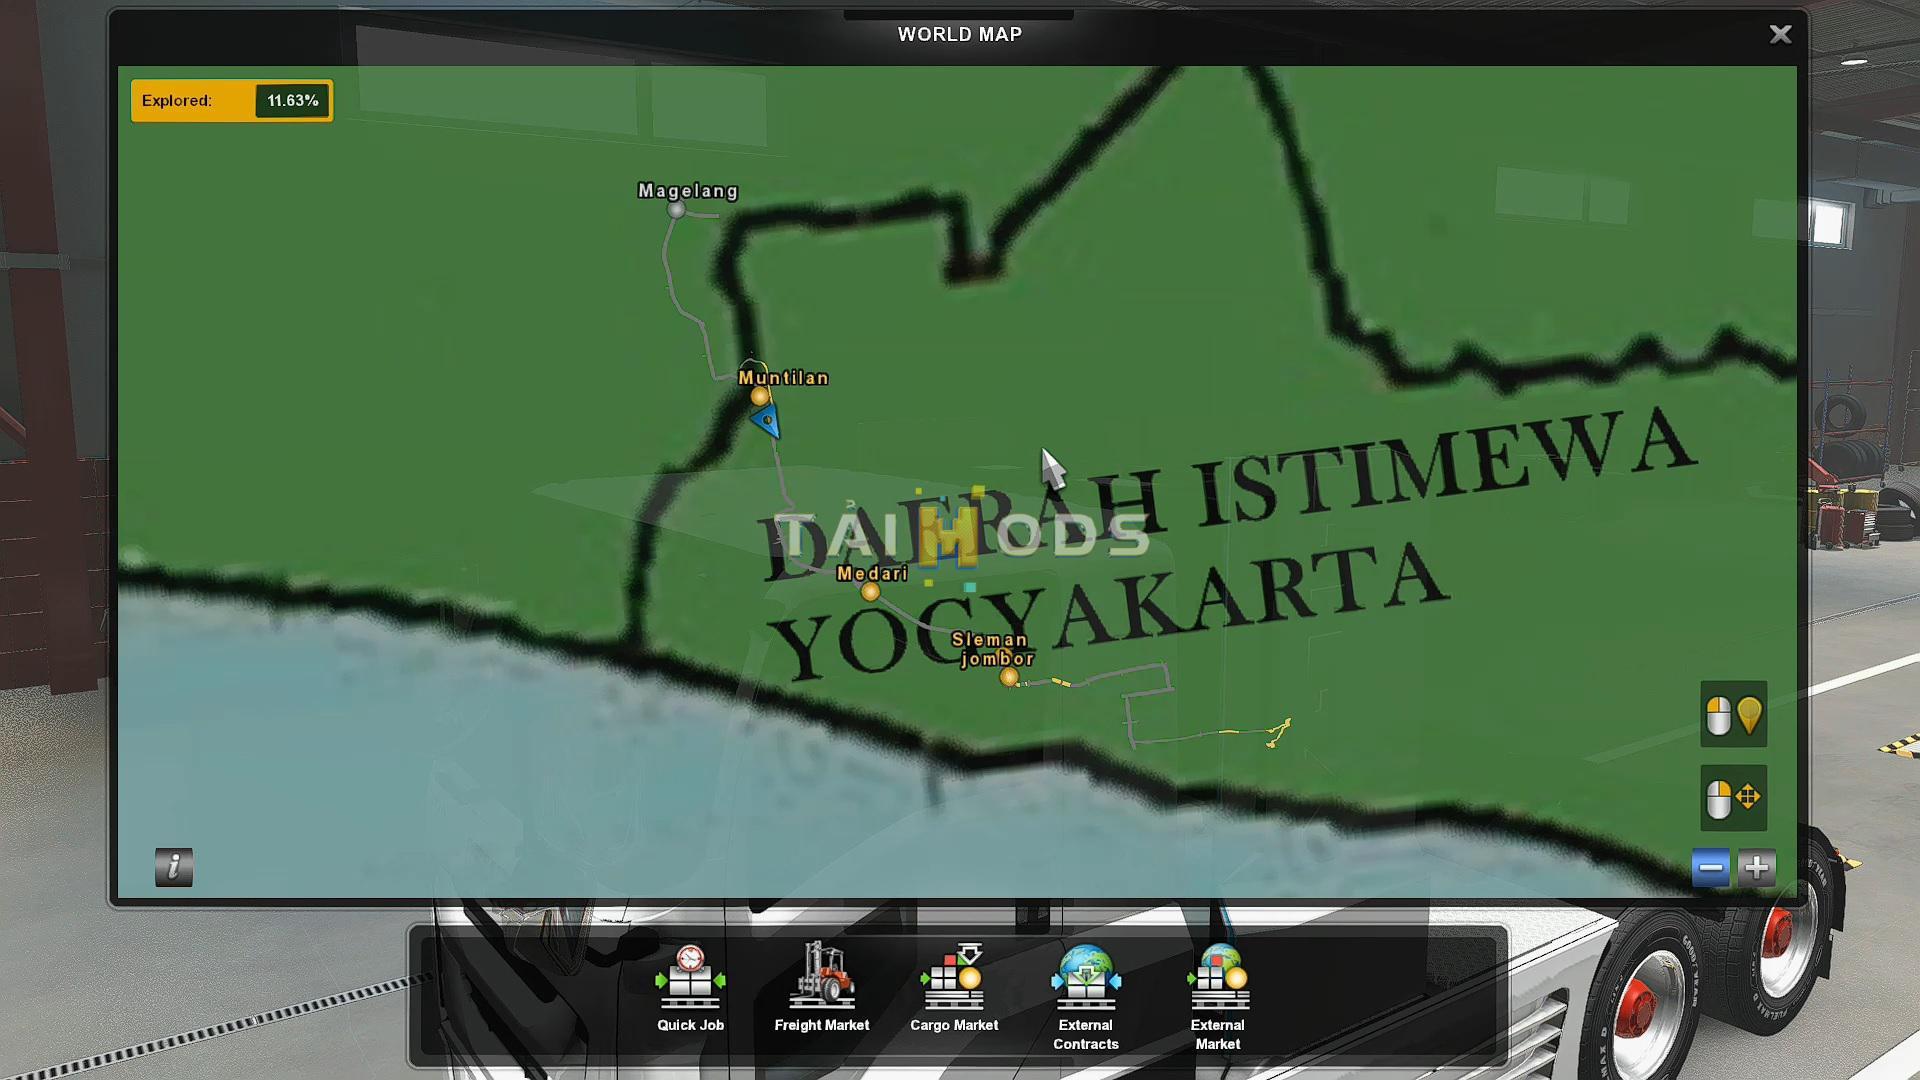Click the mouse waypoint pin hint icon
The height and width of the screenshot is (1080, 1920).
pos(1734,715)
